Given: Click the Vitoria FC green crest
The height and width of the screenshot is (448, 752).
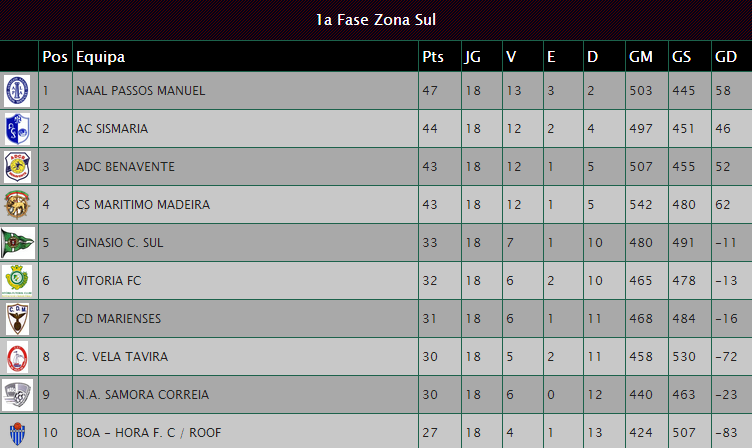Looking at the screenshot, I should (17, 281).
